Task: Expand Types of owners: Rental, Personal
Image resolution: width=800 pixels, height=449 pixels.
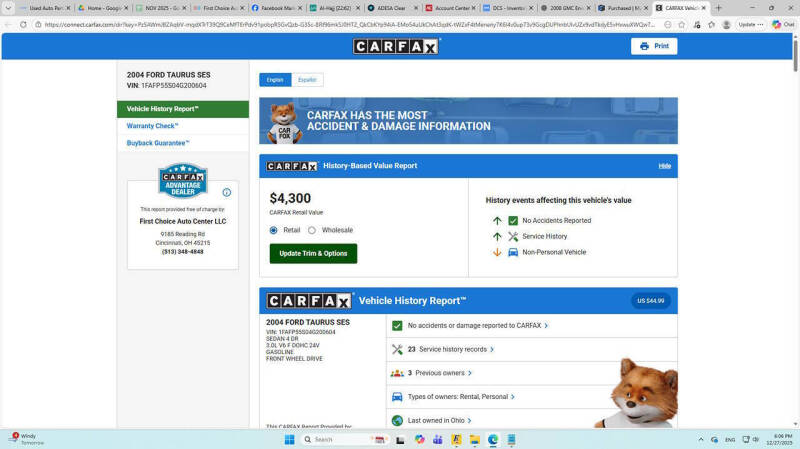Action: (x=461, y=397)
